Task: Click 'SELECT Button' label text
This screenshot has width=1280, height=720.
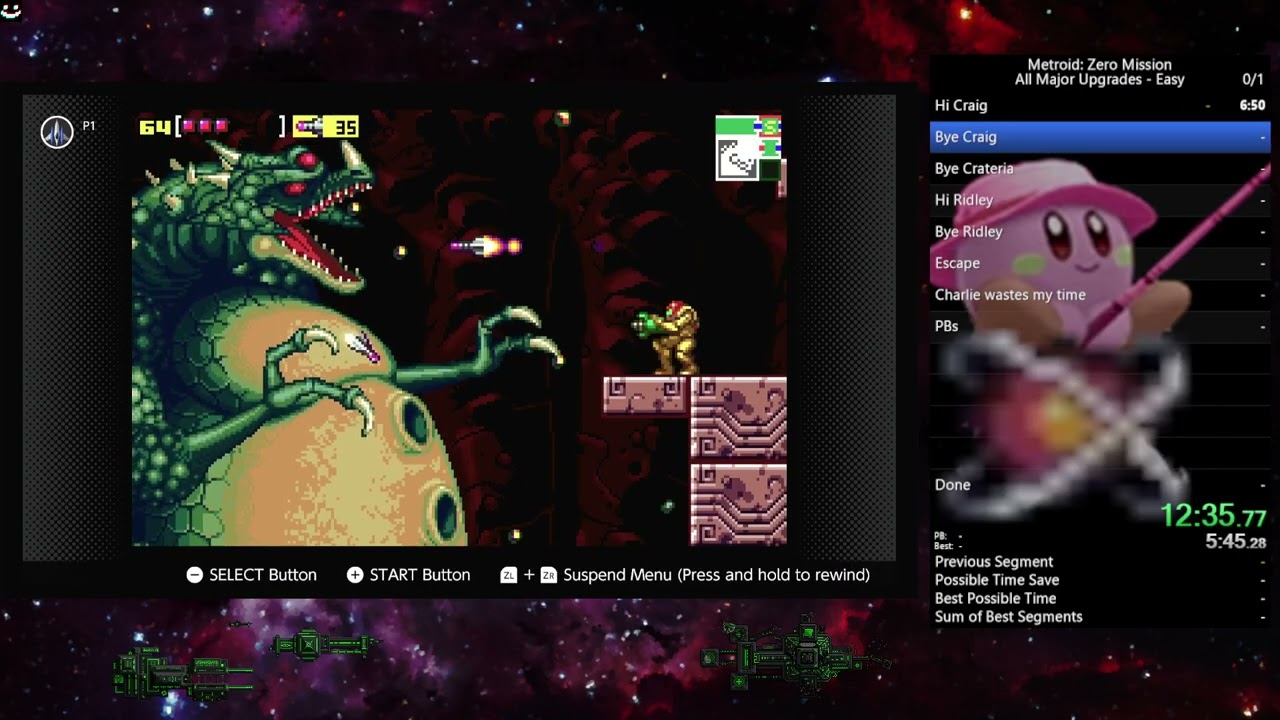Action: click(263, 575)
